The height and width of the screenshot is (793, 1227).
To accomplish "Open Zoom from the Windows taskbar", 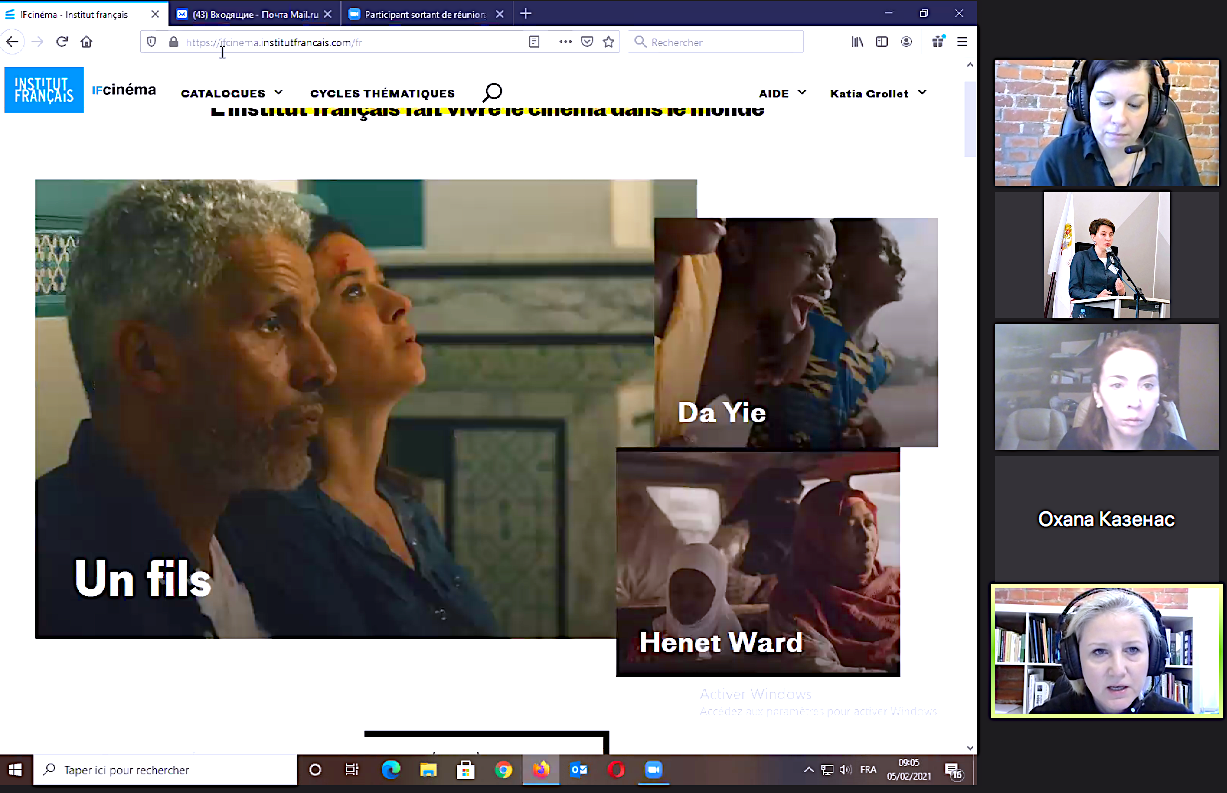I will point(654,770).
